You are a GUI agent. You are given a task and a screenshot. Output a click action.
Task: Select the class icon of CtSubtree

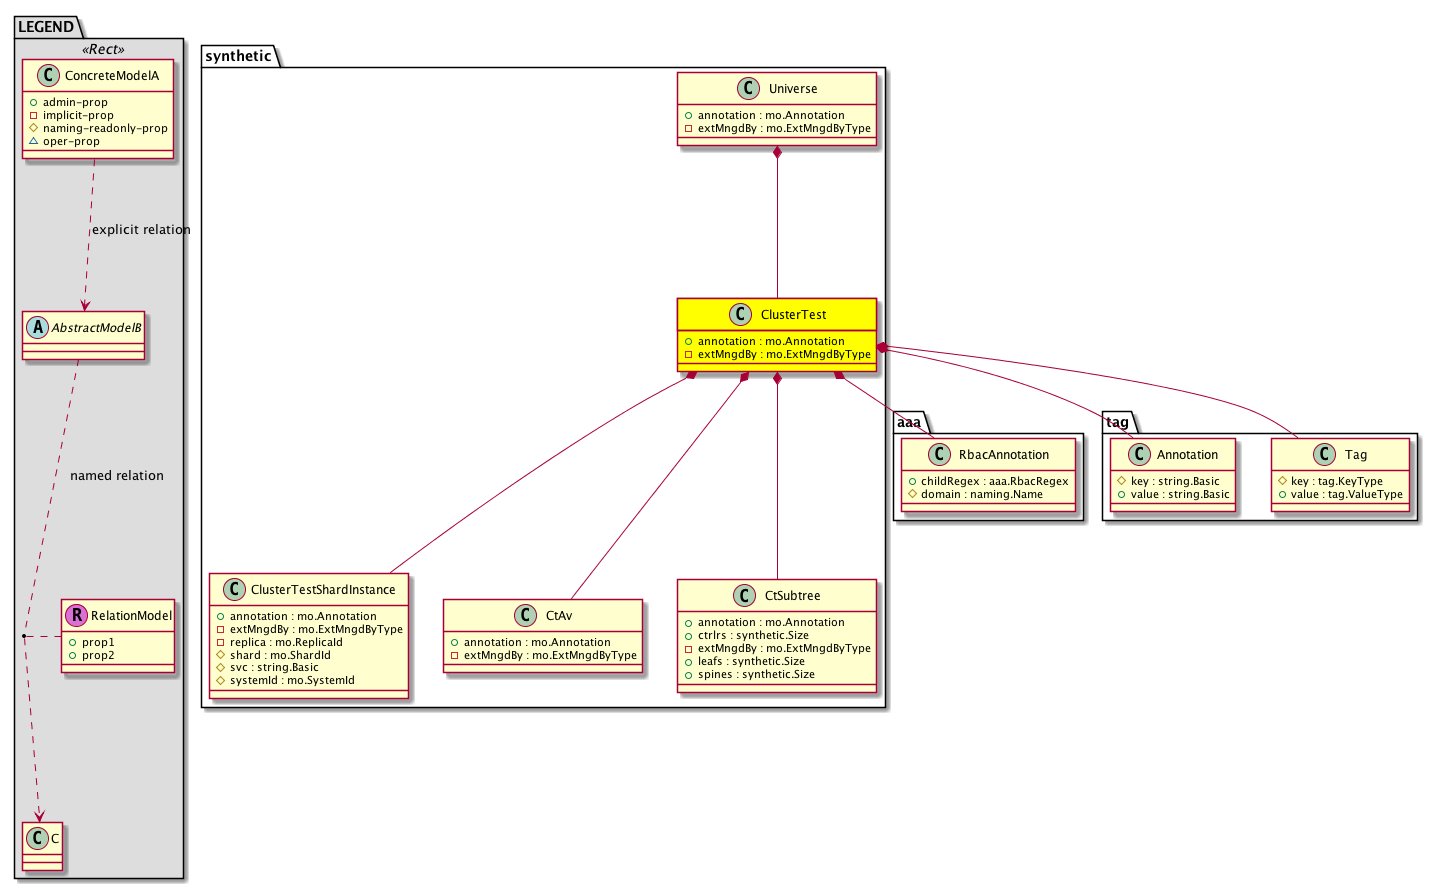(x=744, y=596)
